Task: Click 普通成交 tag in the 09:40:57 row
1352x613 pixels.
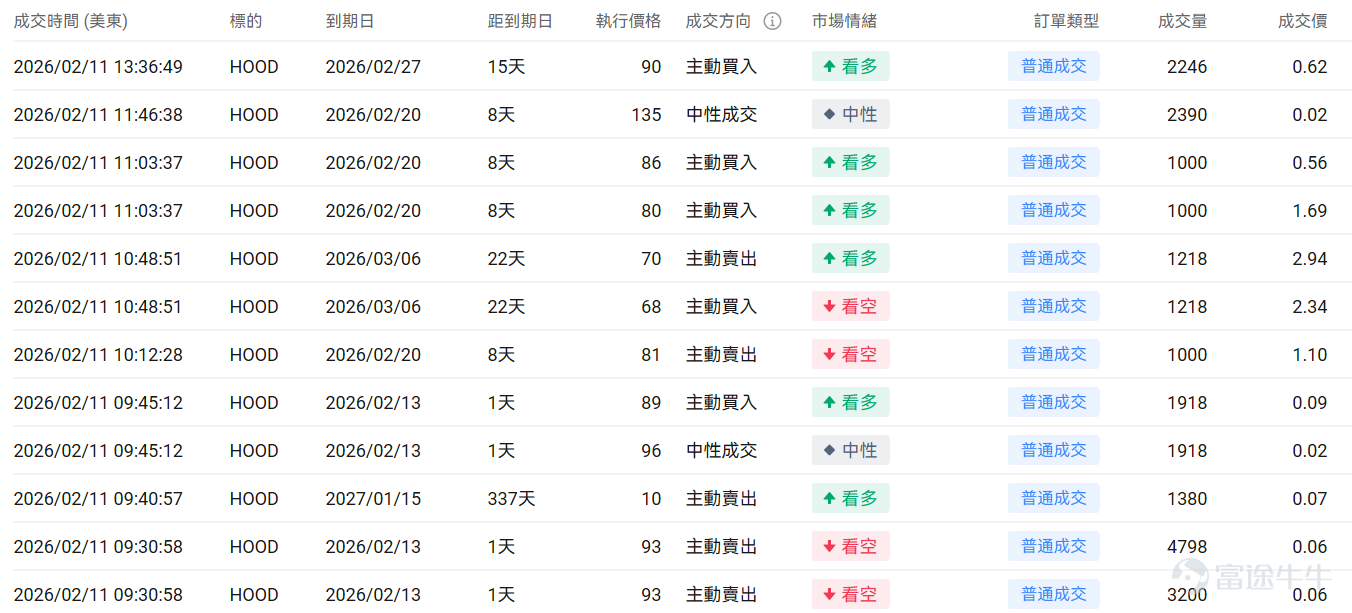Action: 1054,499
